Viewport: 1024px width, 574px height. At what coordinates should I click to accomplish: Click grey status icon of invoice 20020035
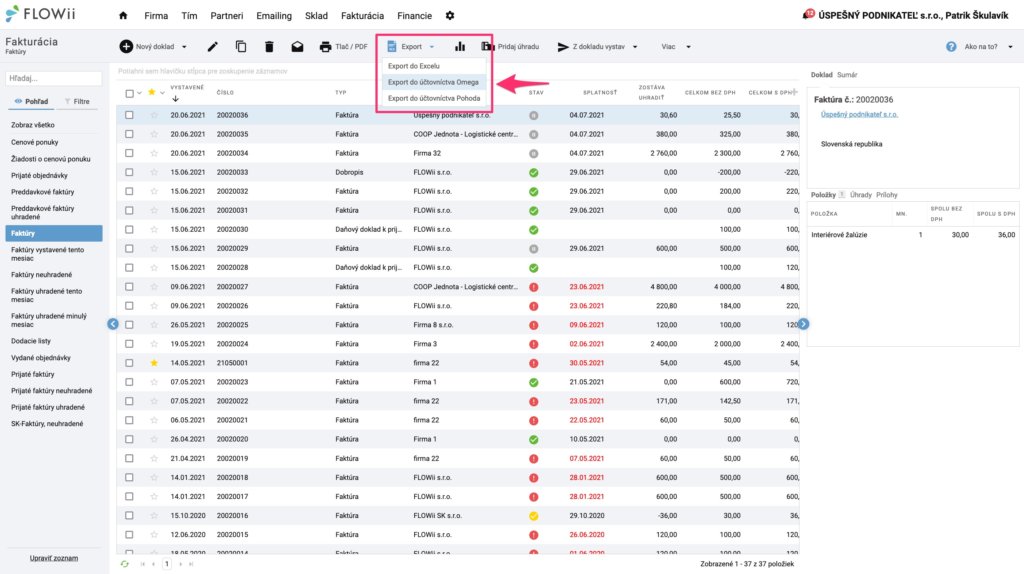pos(534,134)
